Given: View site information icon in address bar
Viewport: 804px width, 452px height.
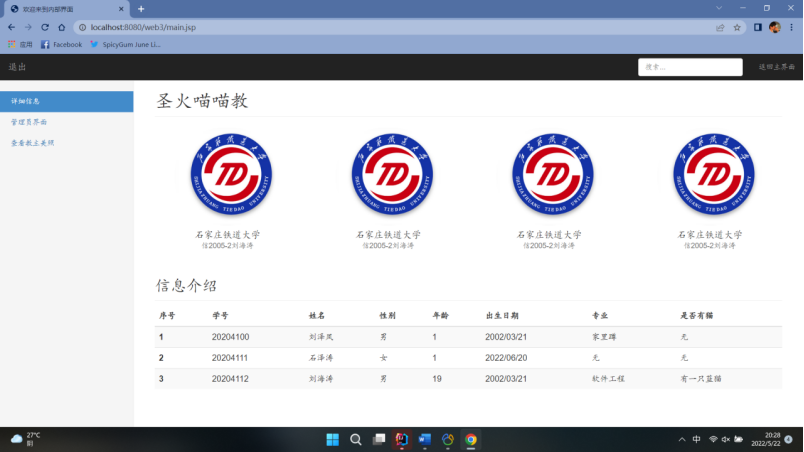Looking at the screenshot, I should point(83,27).
